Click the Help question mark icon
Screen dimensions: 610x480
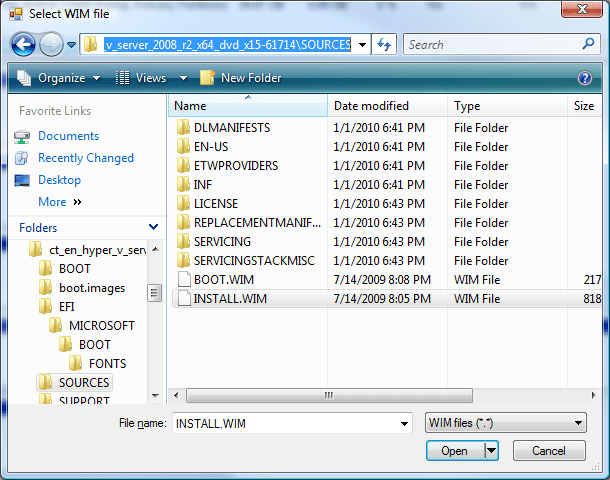[x=585, y=78]
